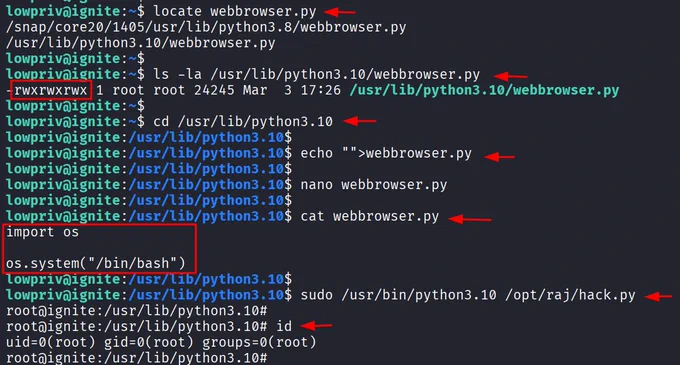Click the 'locate webbrowser.py' command text
This screenshot has height=365, width=680.
pyautogui.click(x=235, y=11)
